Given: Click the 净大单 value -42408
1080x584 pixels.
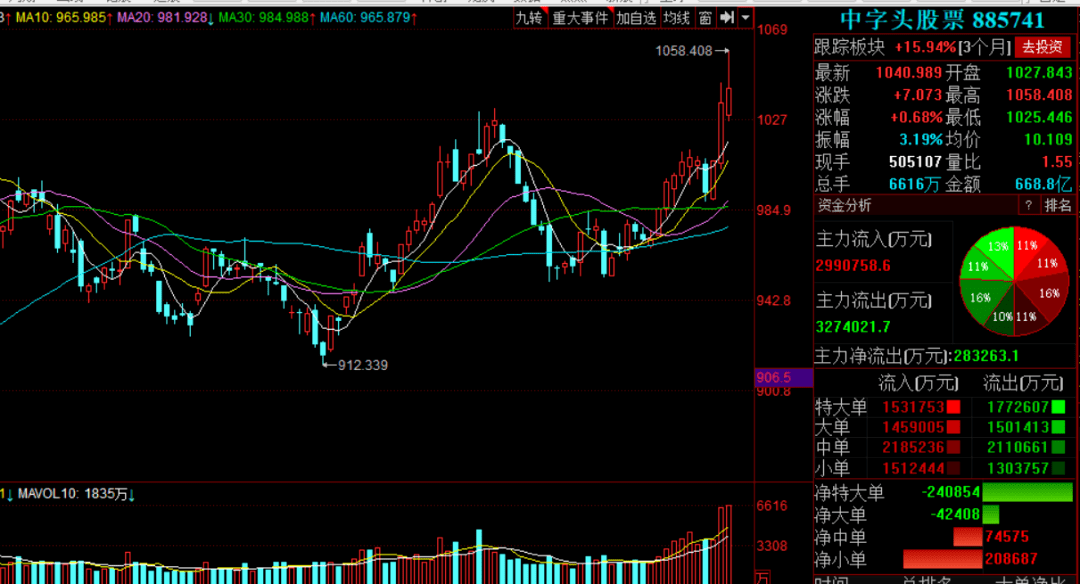Looking at the screenshot, I should [955, 514].
